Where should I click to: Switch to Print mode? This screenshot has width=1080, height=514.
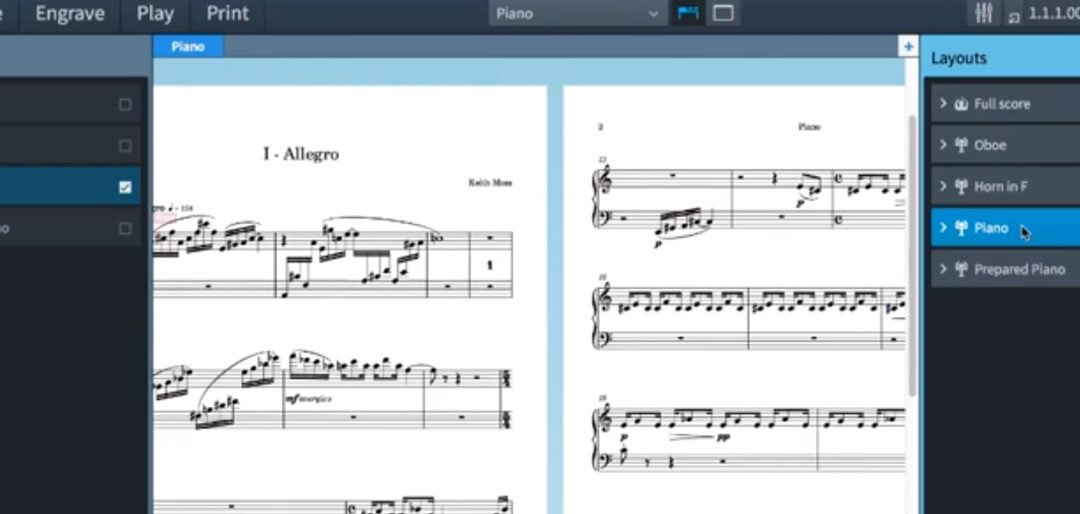point(227,14)
